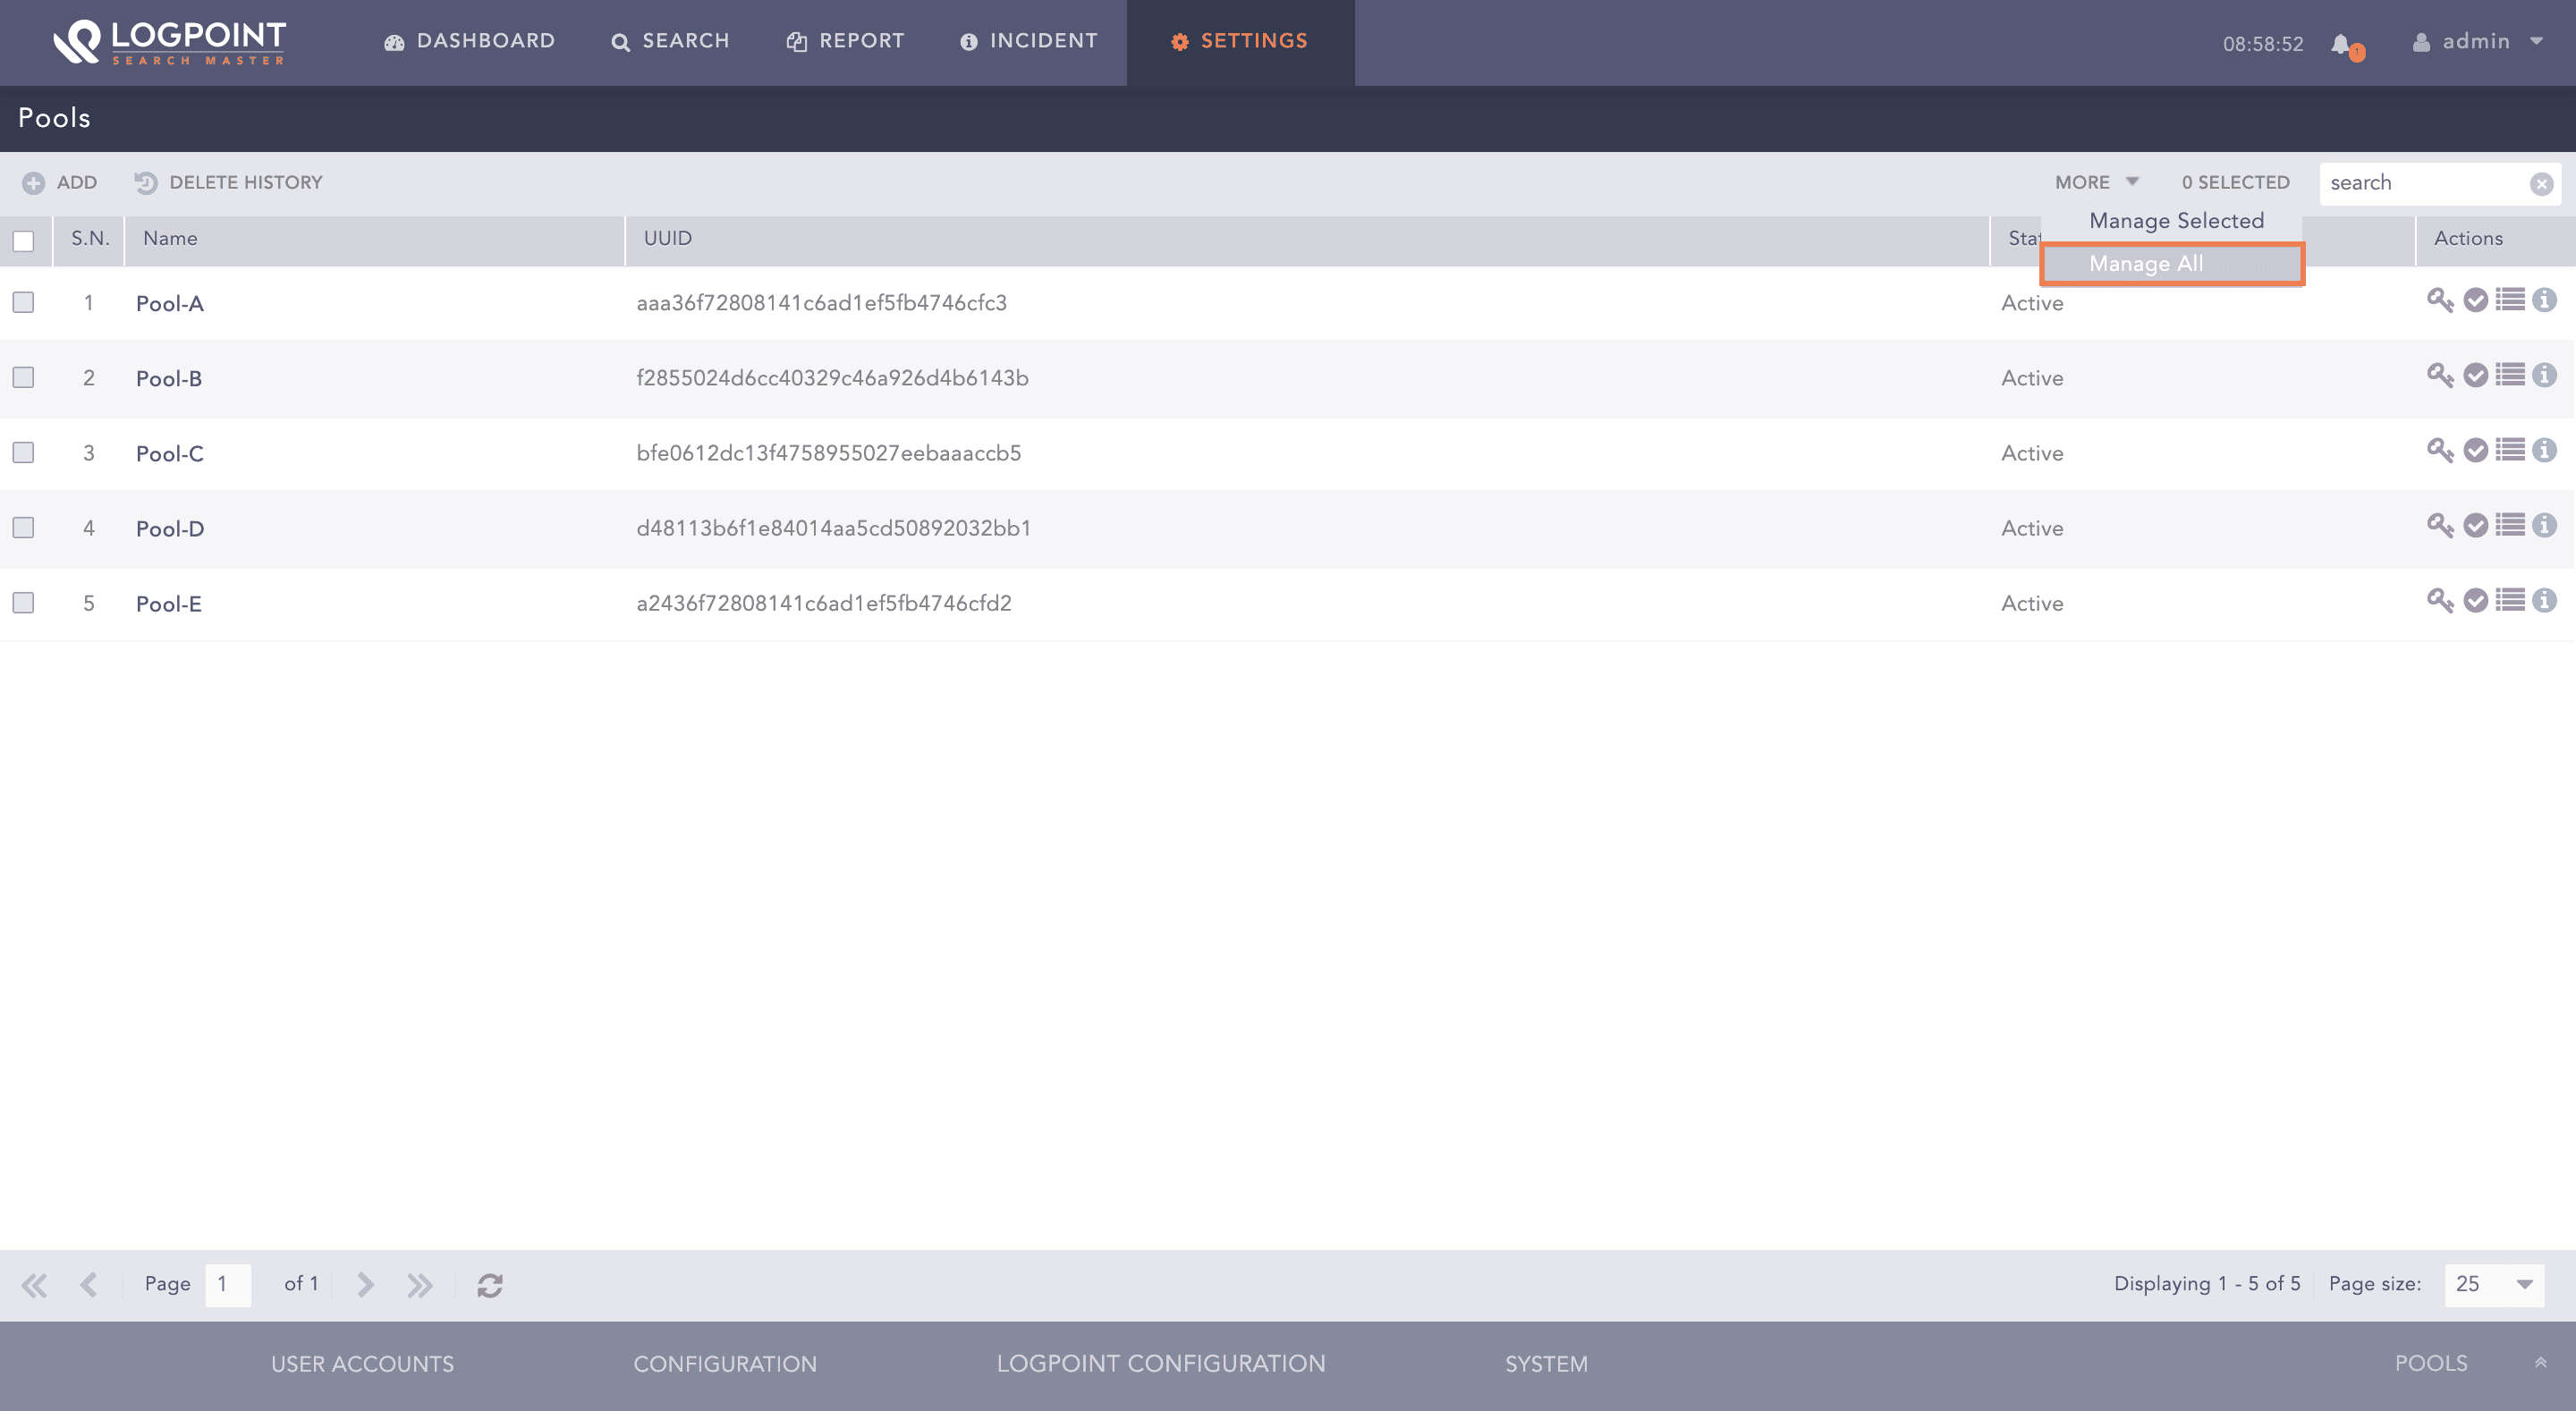Open the notifications bell
2576x1411 pixels.
(x=2341, y=44)
